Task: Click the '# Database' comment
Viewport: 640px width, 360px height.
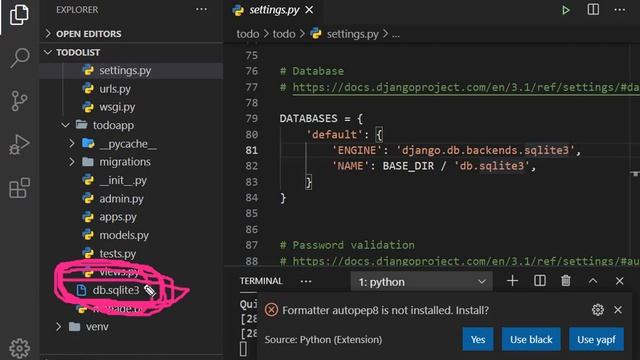Action: tap(312, 71)
